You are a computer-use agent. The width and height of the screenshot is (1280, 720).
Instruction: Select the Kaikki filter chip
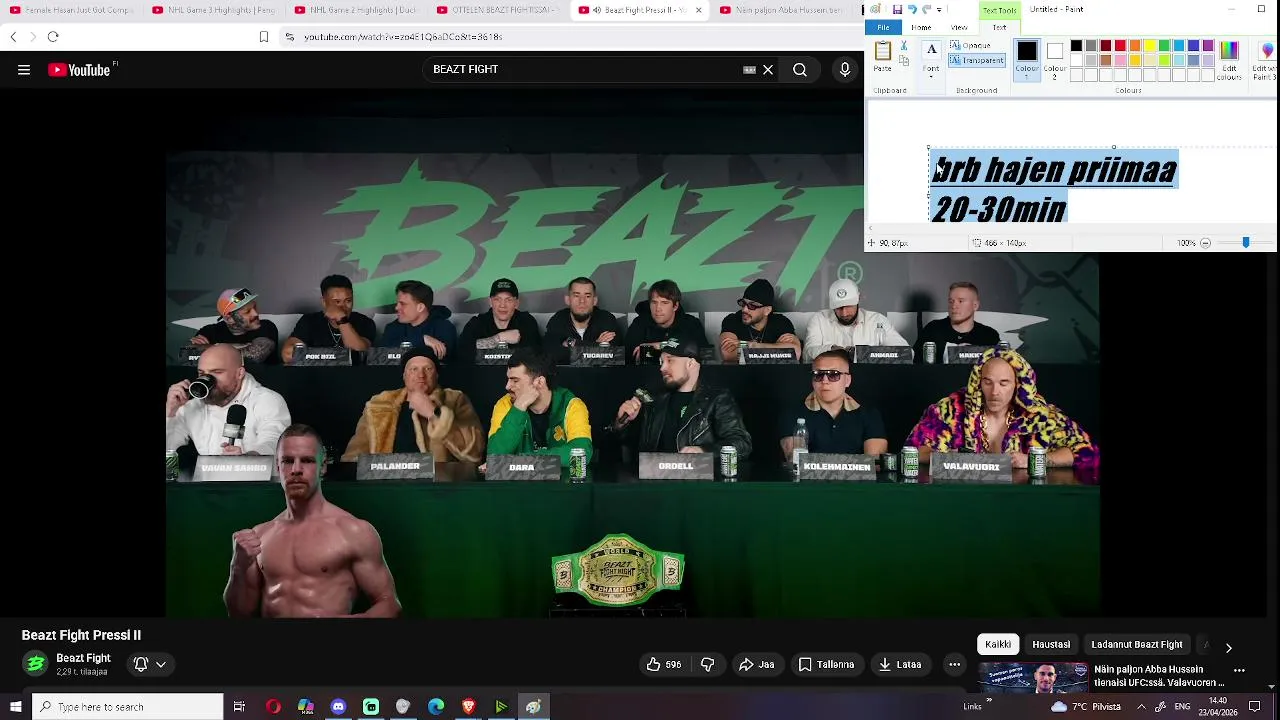[x=998, y=644]
